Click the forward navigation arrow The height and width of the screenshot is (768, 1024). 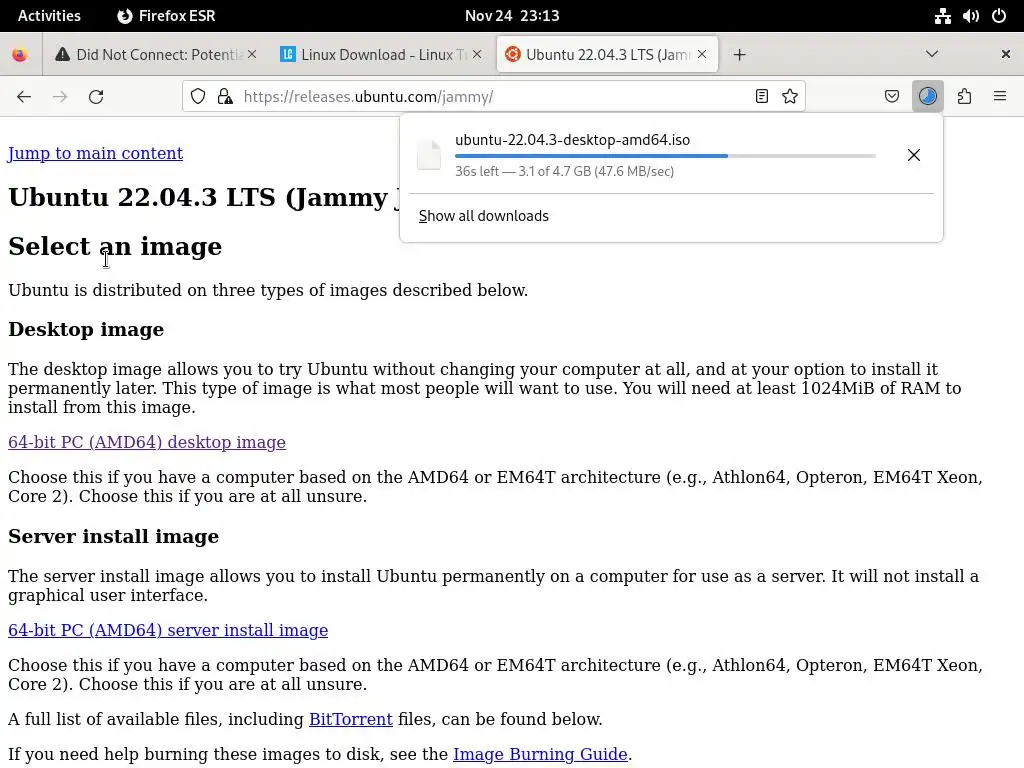[x=60, y=97]
